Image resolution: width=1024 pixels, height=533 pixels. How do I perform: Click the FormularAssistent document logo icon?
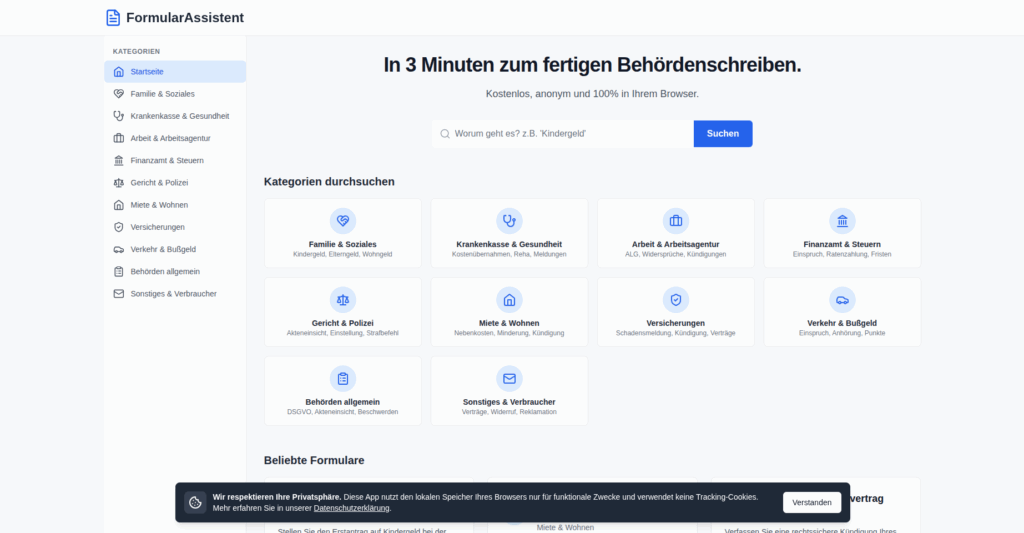pos(113,17)
